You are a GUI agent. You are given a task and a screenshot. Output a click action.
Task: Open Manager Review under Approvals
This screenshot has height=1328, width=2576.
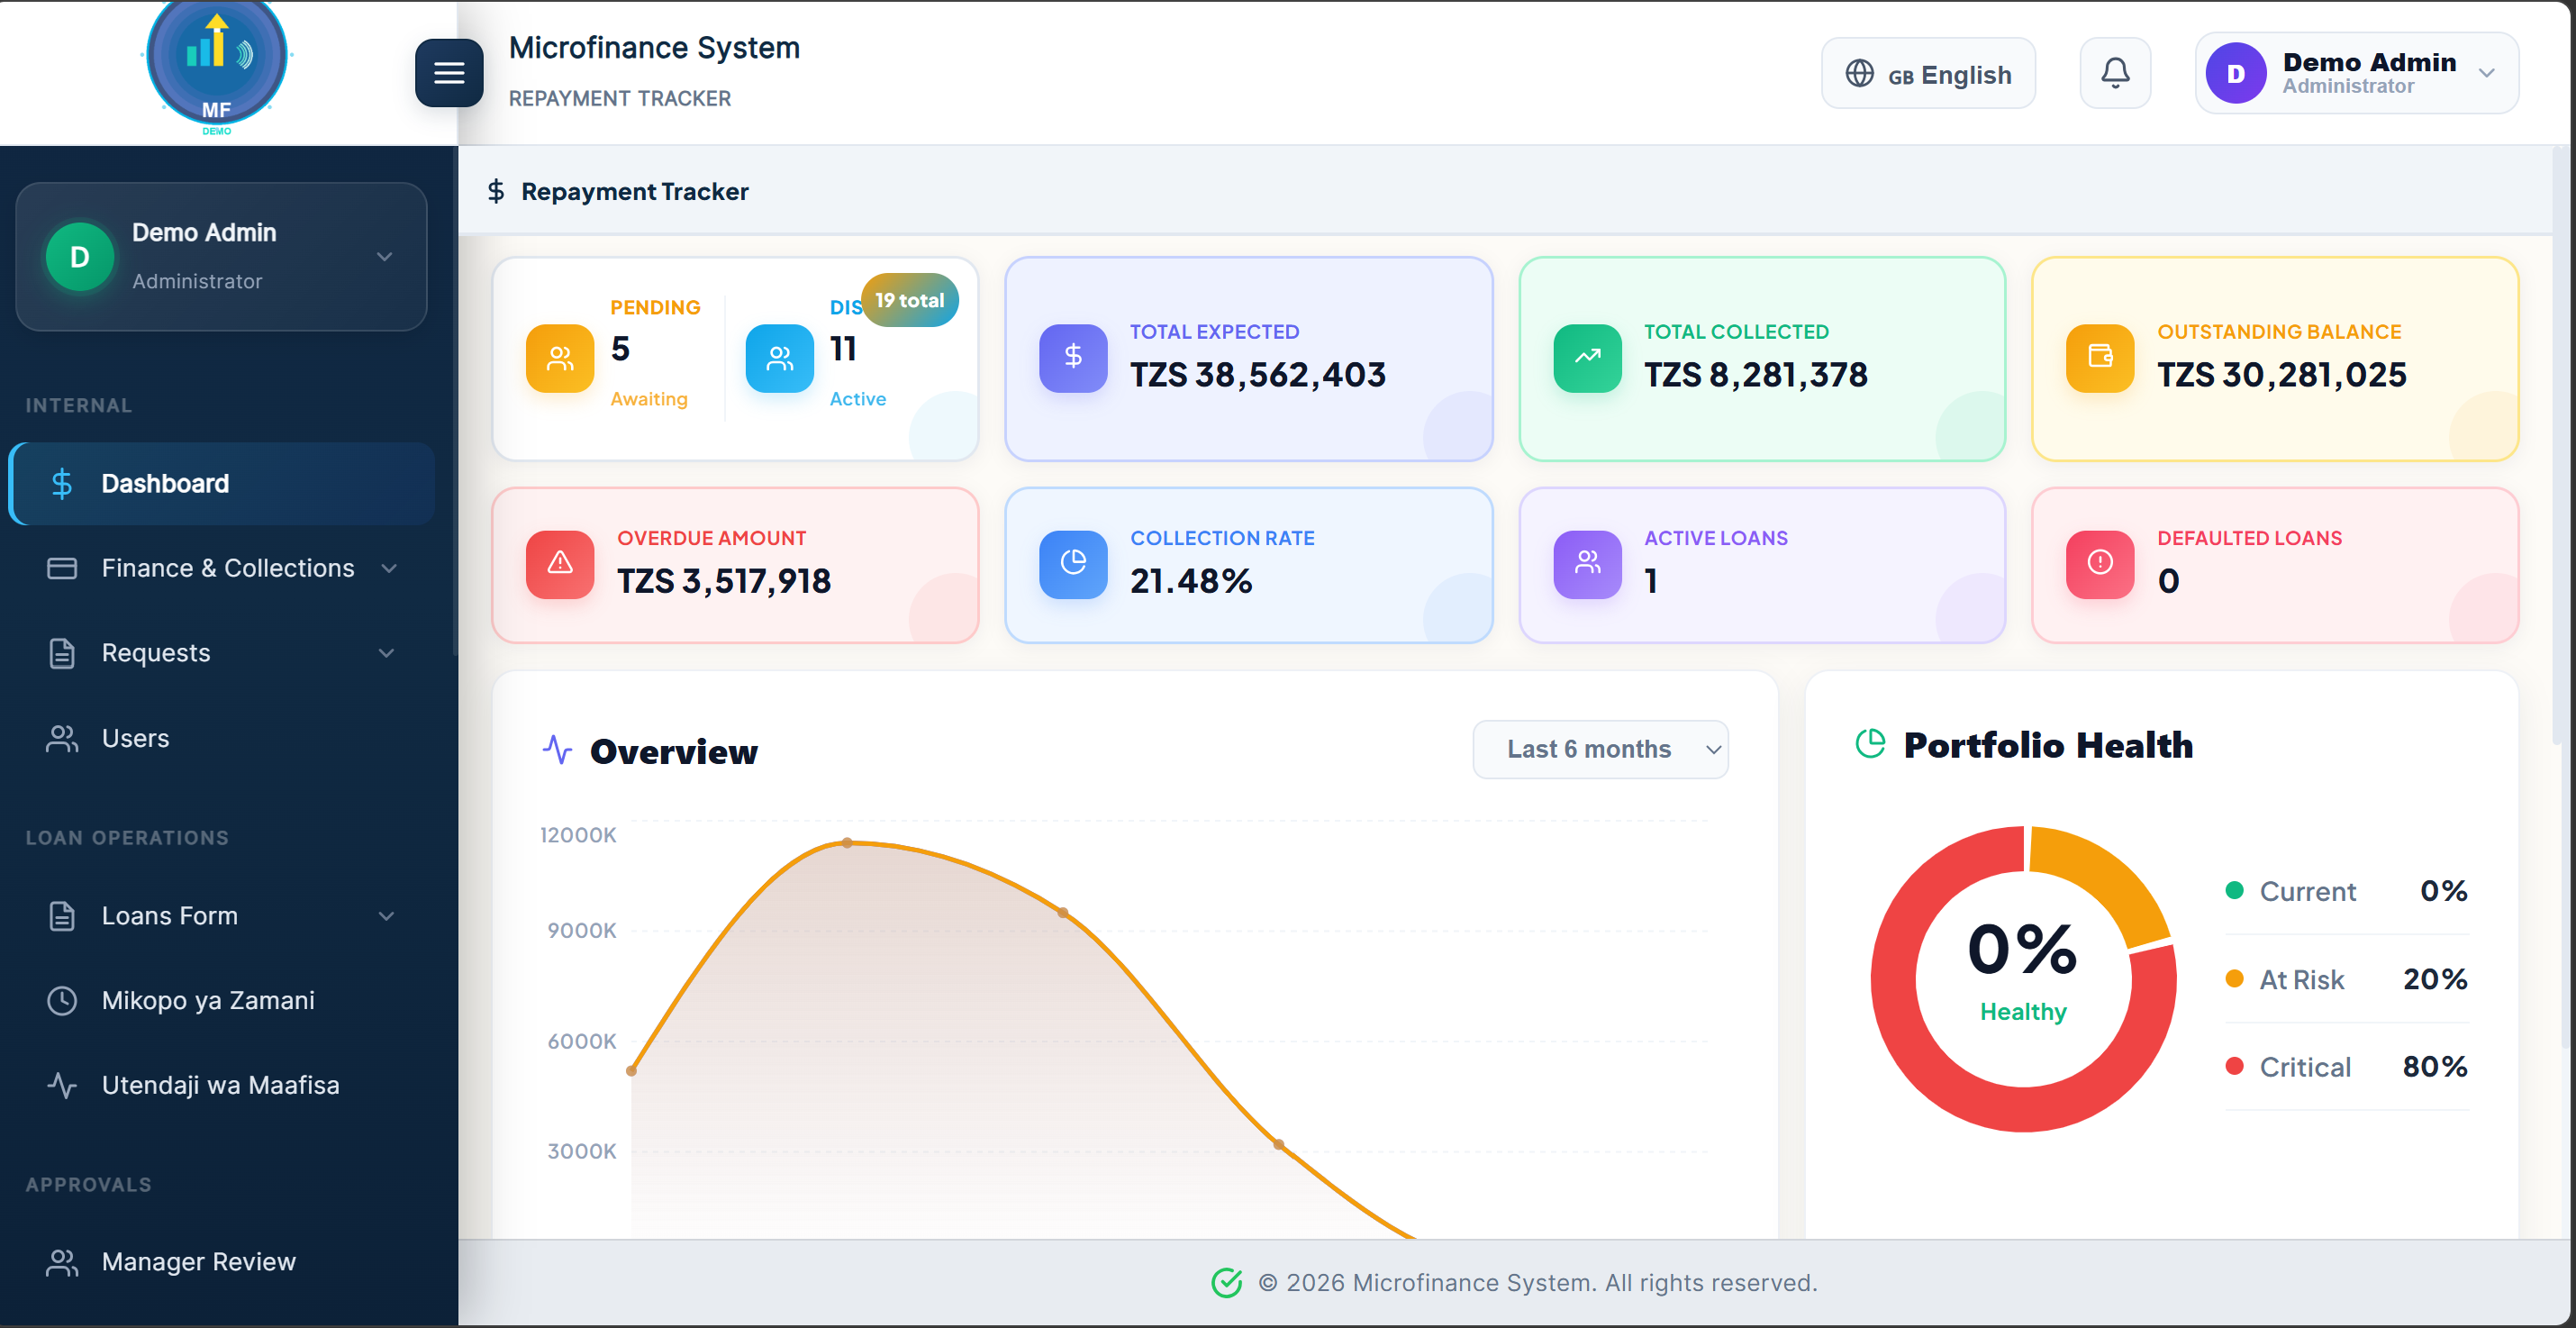click(x=221, y=1262)
